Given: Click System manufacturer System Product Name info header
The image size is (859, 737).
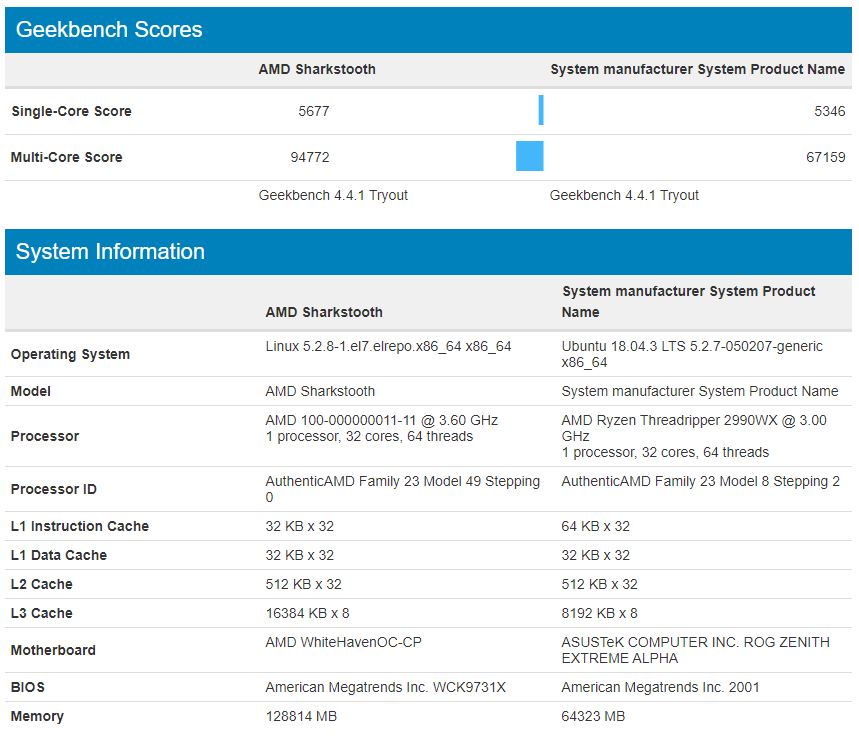Looking at the screenshot, I should pyautogui.click(x=689, y=301).
